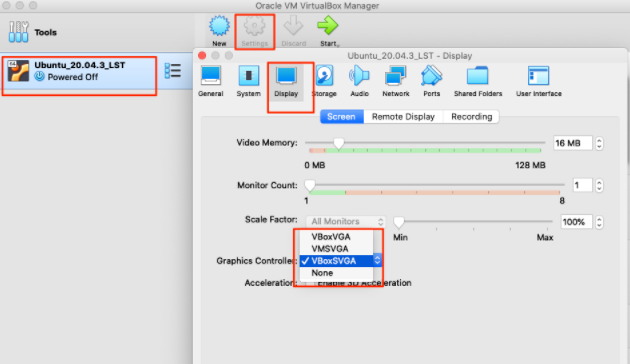Click the Graphics Controller dropdown arrows
Viewport: 630px width, 364px height.
(377, 260)
